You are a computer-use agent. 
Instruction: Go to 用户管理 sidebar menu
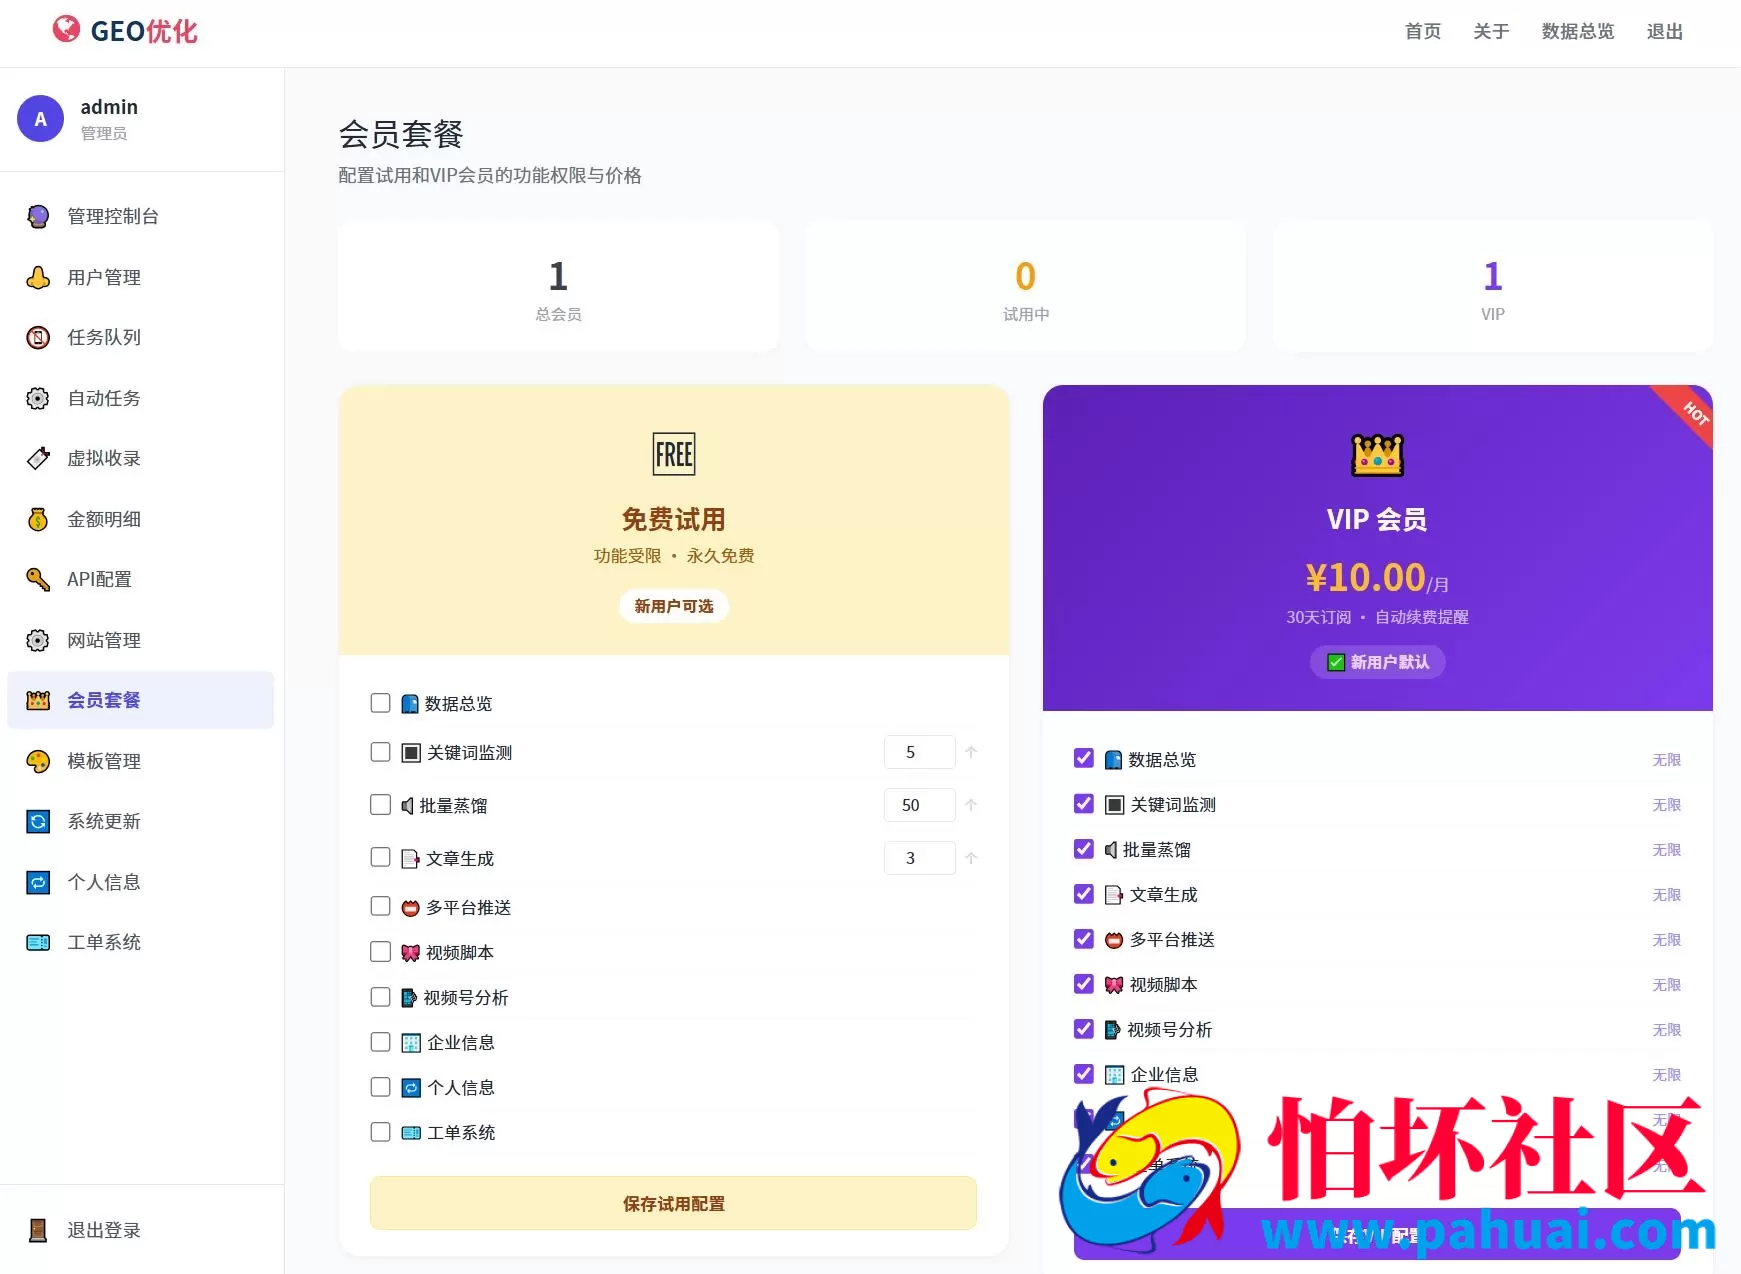point(140,277)
